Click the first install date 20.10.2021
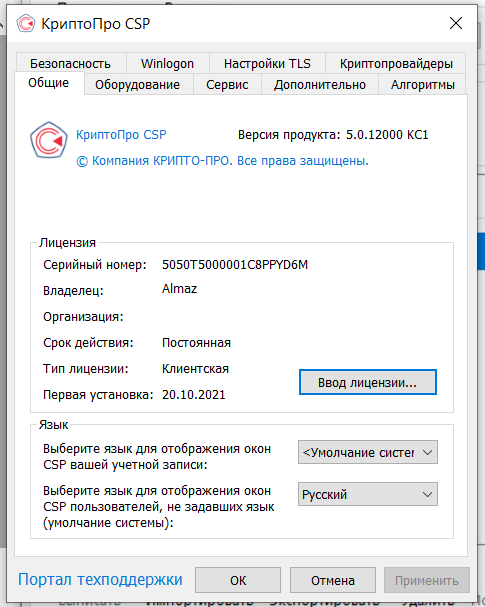 [x=194, y=395]
